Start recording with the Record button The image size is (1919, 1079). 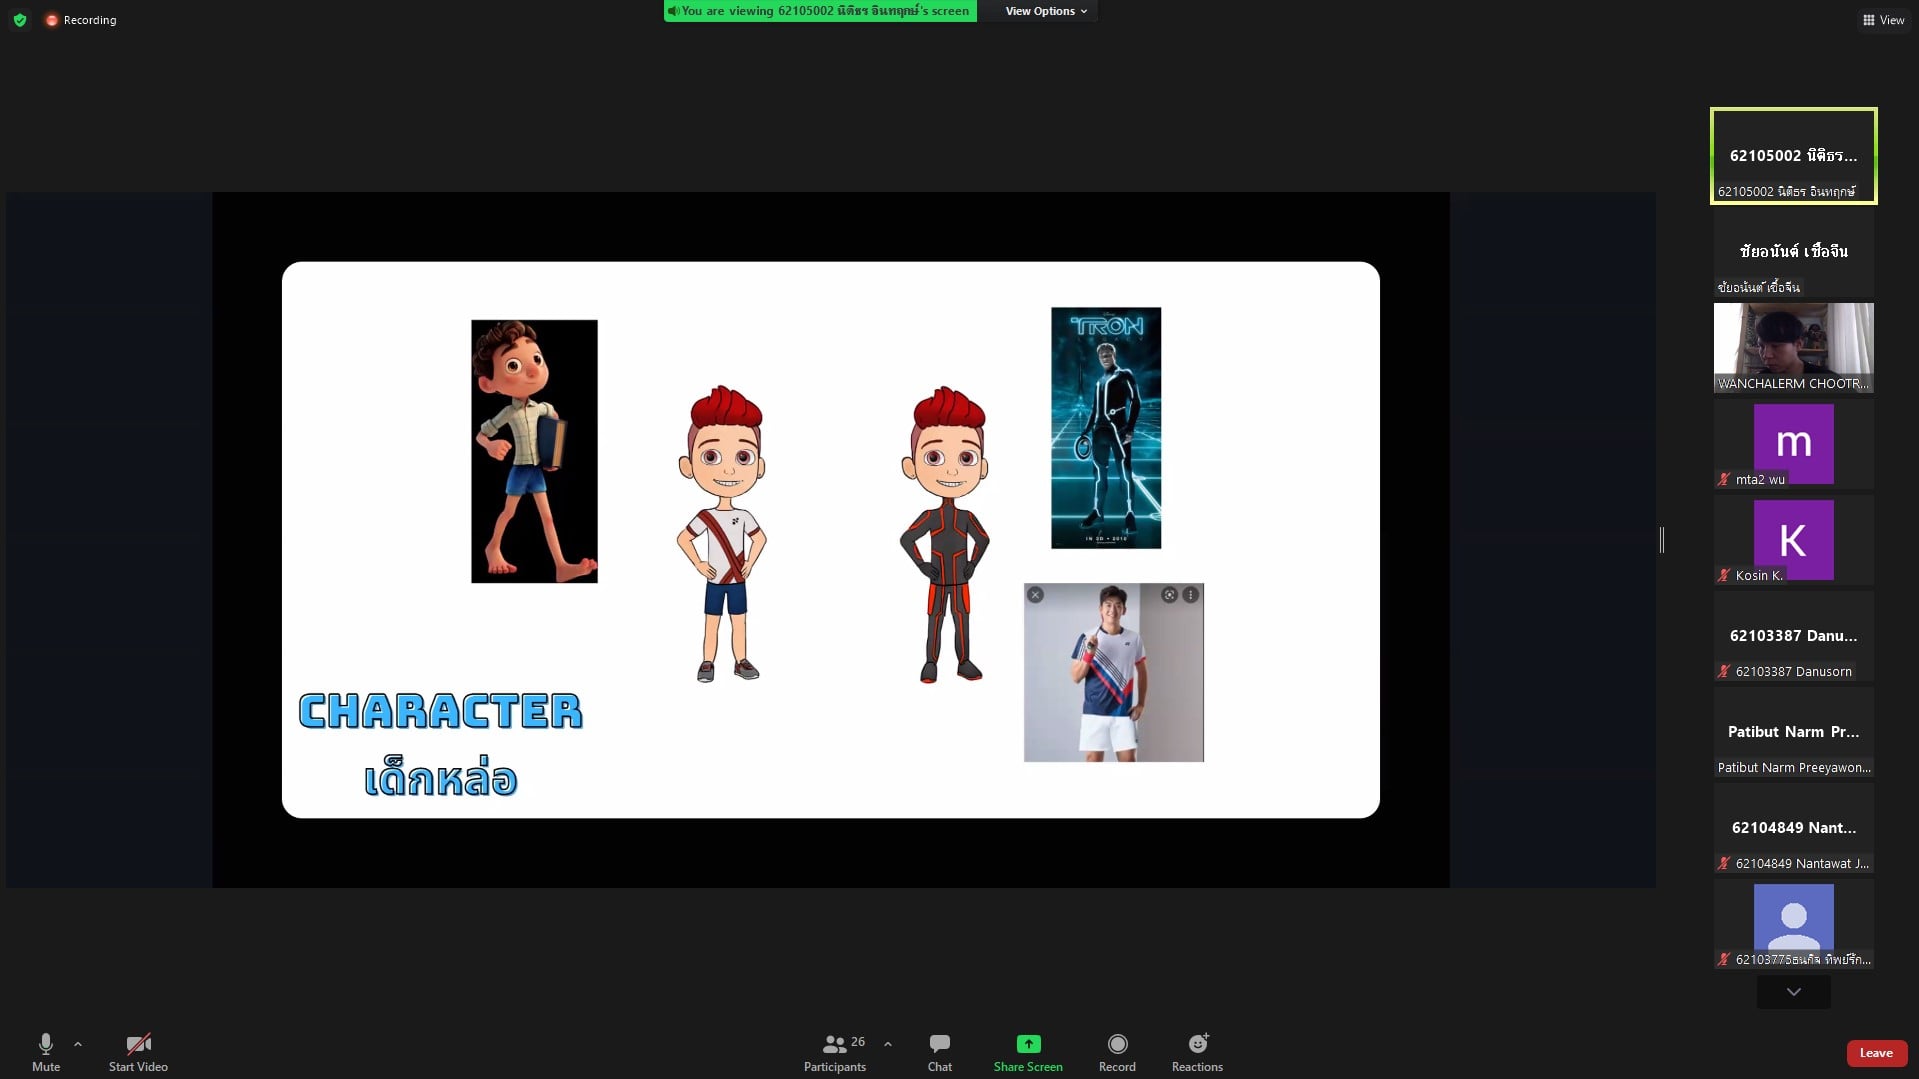click(x=1117, y=1052)
